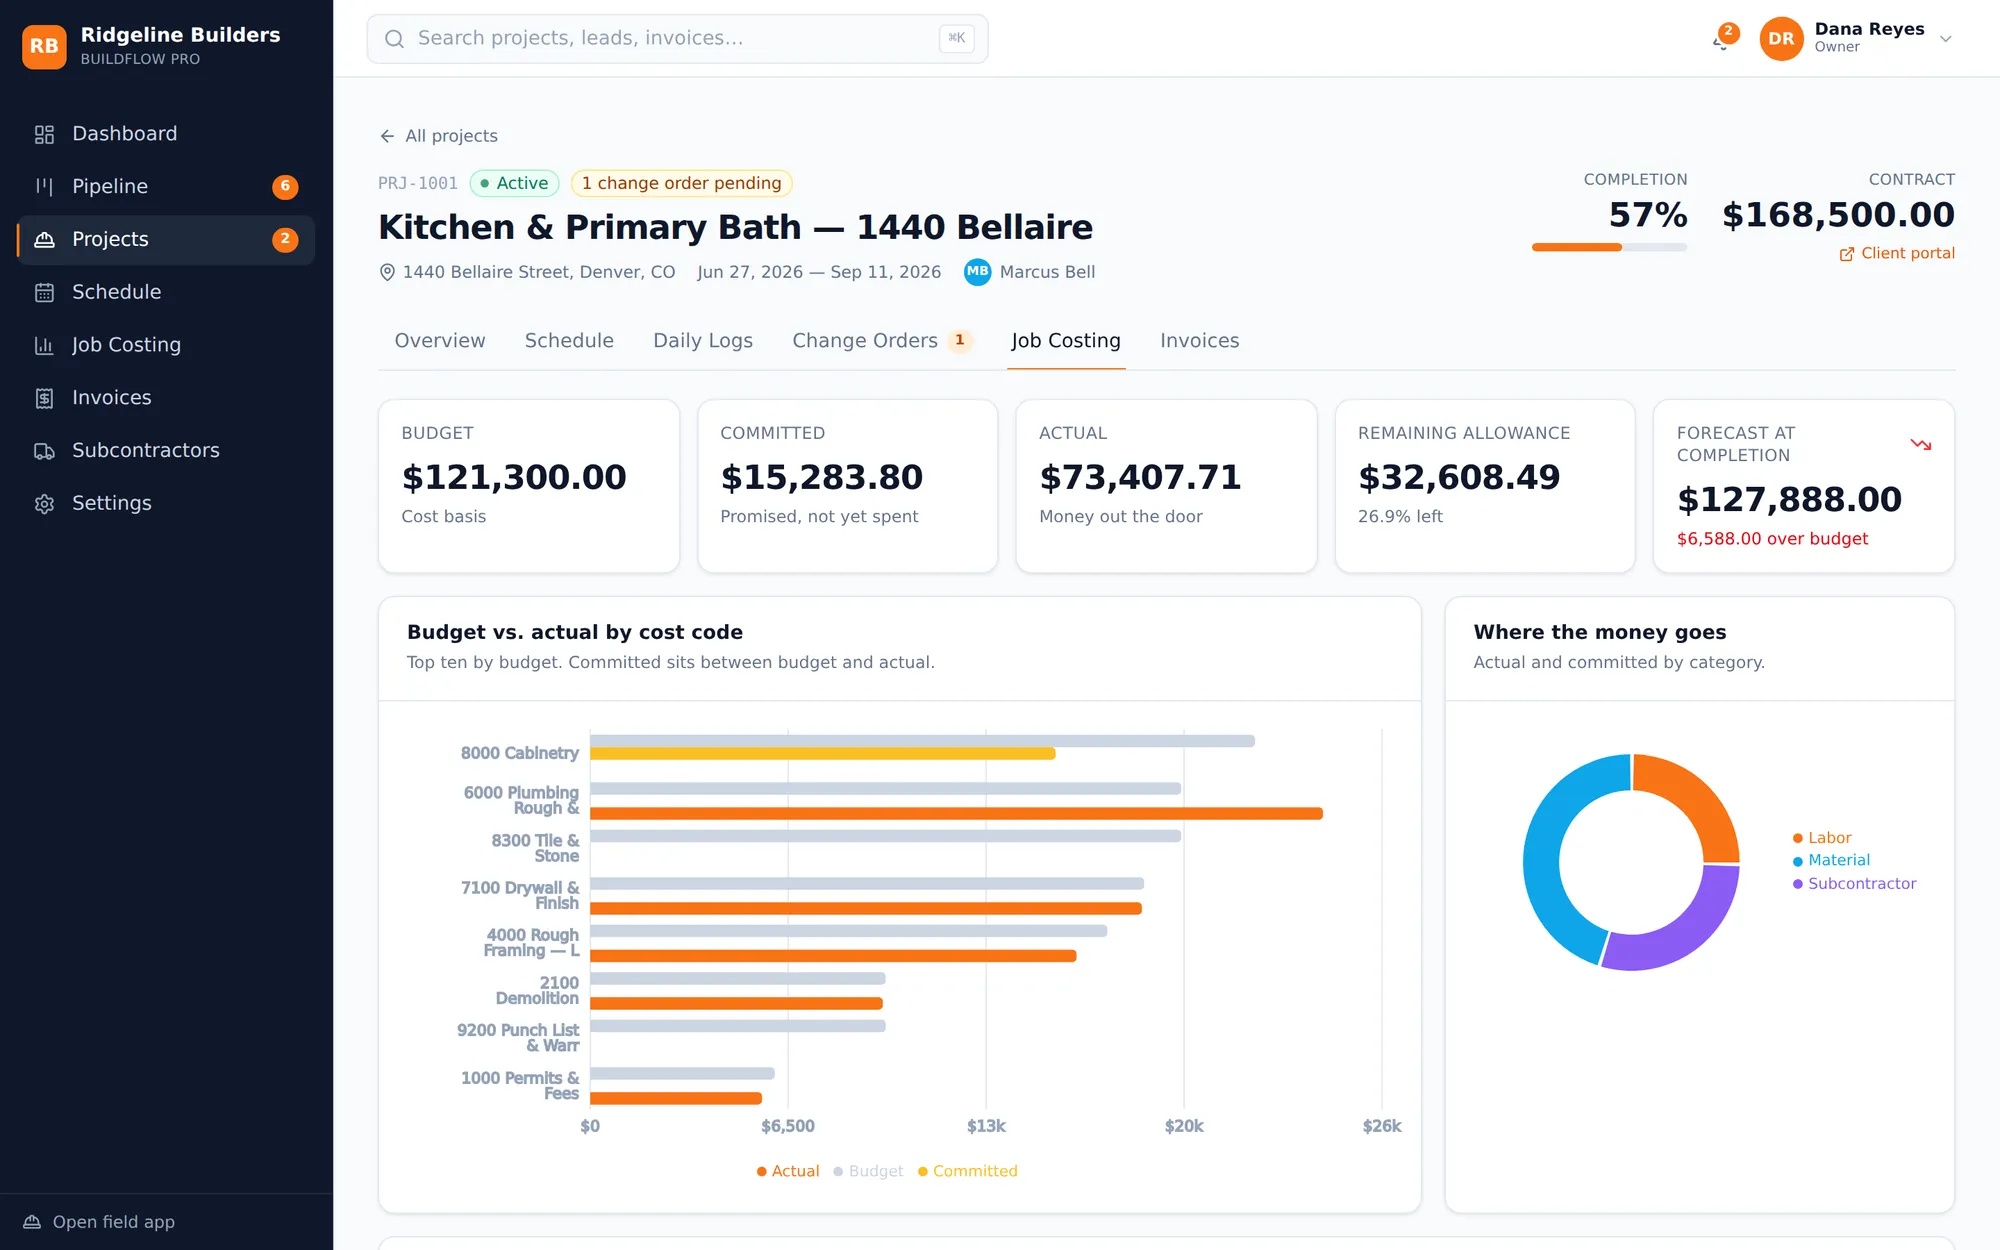Switch to the project Schedule tab

[569, 341]
